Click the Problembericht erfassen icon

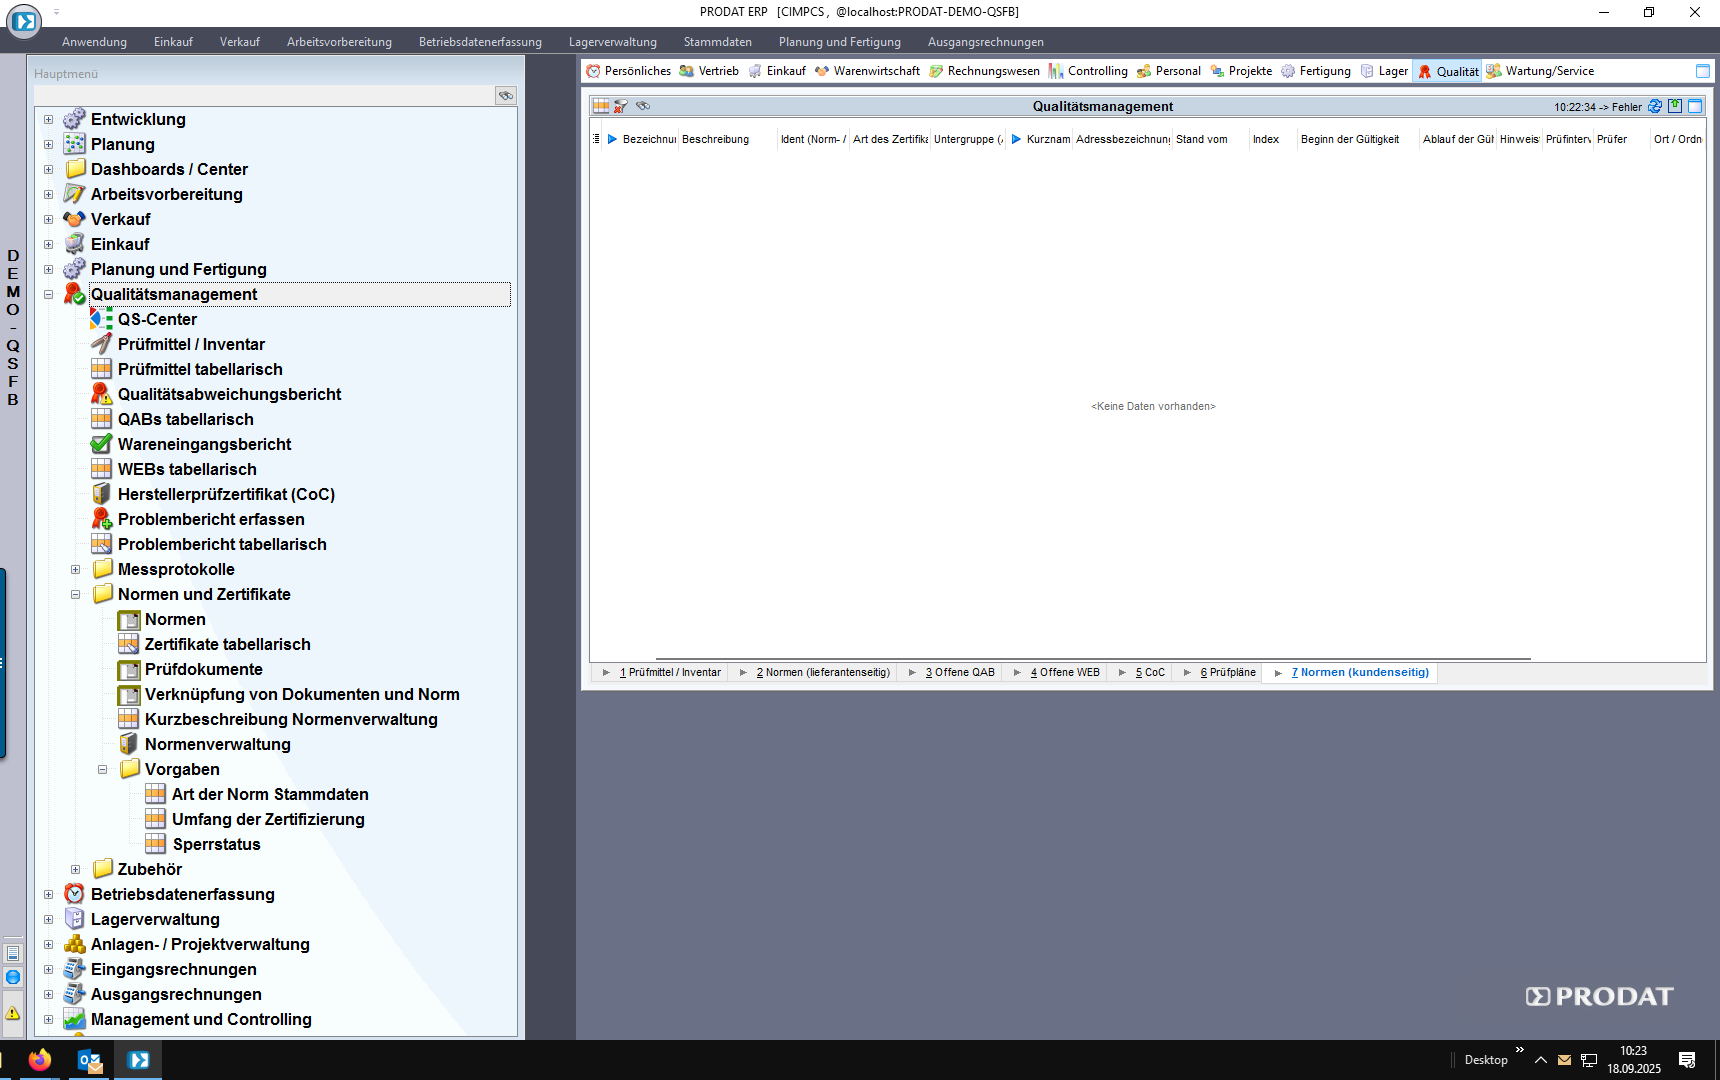point(101,519)
